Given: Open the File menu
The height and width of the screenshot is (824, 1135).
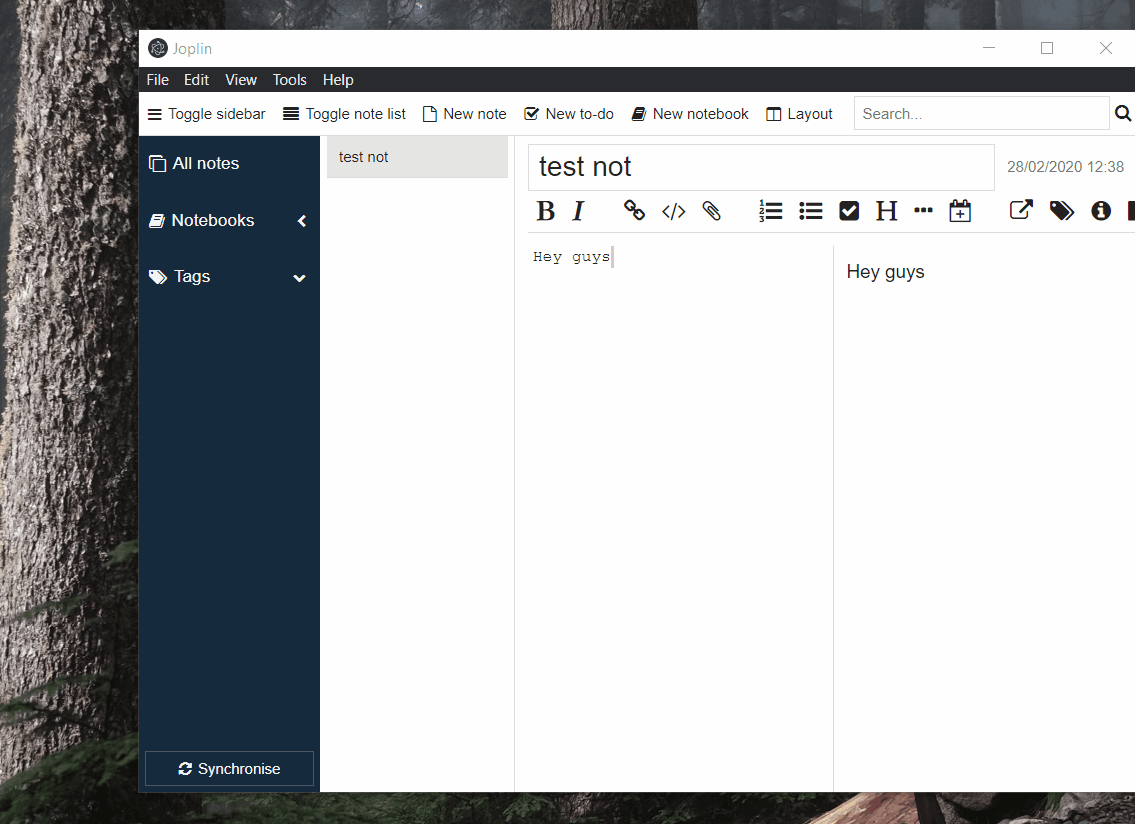Looking at the screenshot, I should pyautogui.click(x=157, y=79).
